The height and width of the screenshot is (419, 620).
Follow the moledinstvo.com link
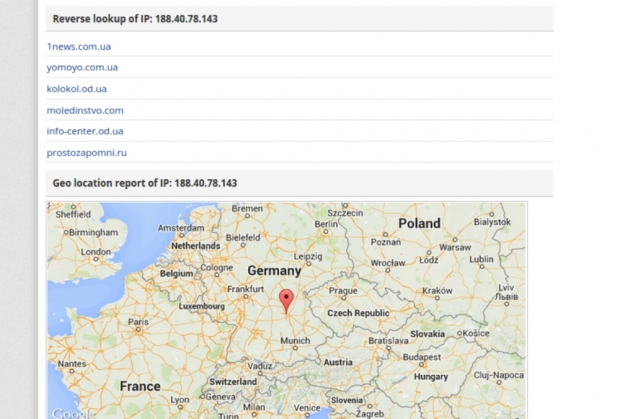85,110
